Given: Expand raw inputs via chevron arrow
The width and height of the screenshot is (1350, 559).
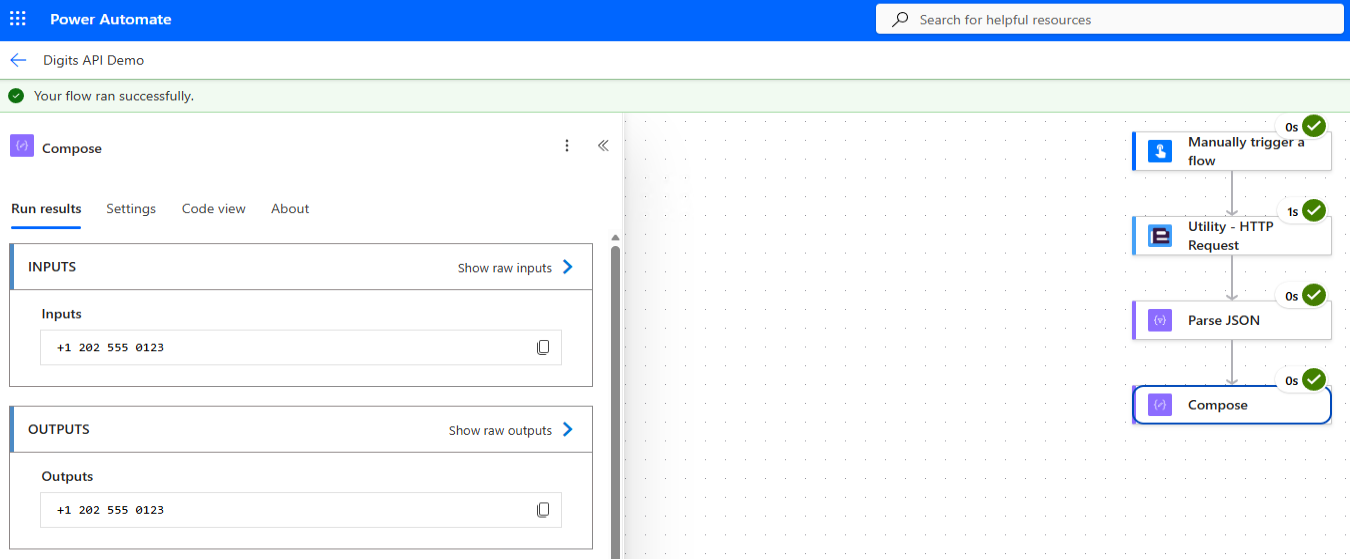Looking at the screenshot, I should tap(568, 267).
